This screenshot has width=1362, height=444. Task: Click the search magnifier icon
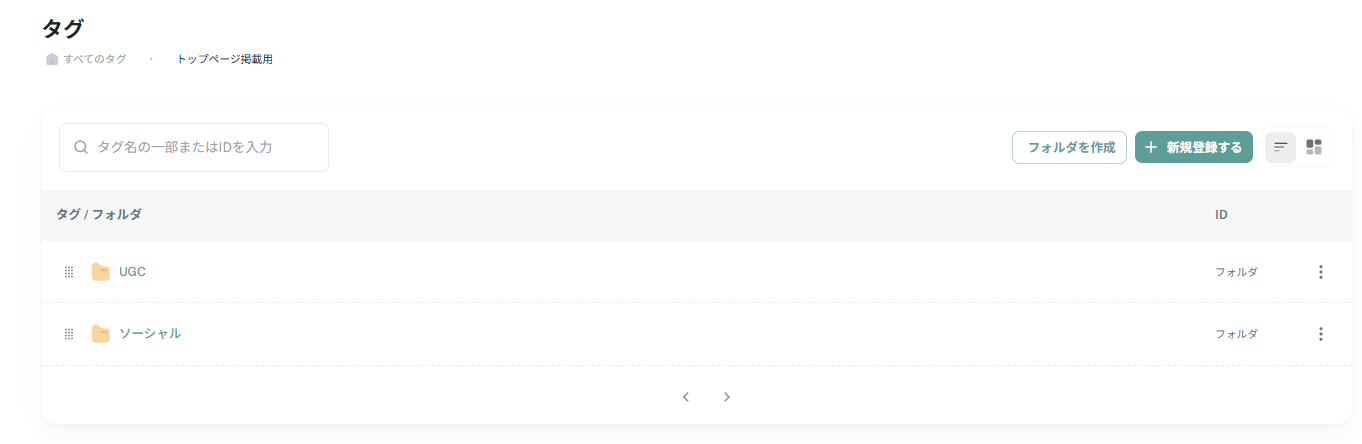(x=81, y=147)
